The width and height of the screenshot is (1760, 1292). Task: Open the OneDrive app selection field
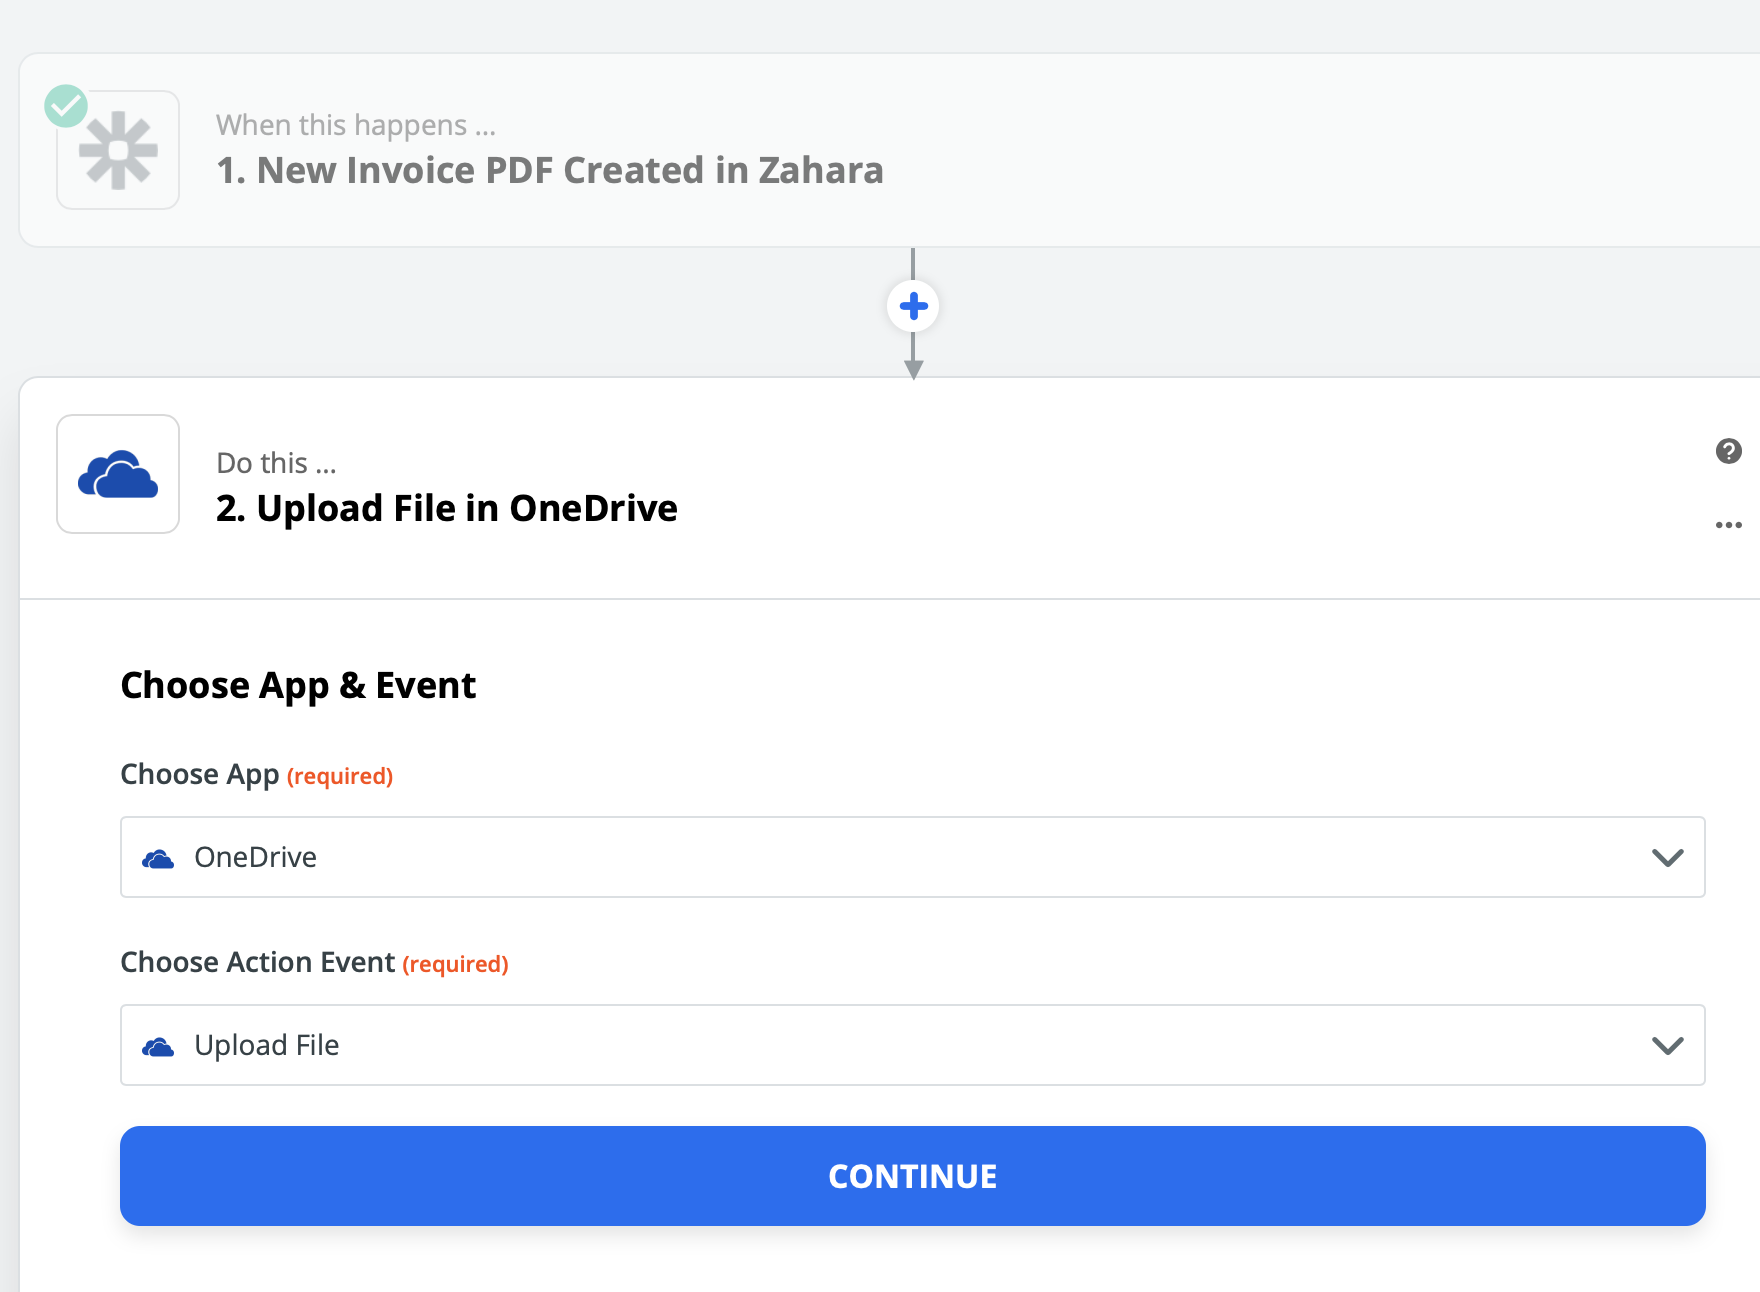click(912, 857)
